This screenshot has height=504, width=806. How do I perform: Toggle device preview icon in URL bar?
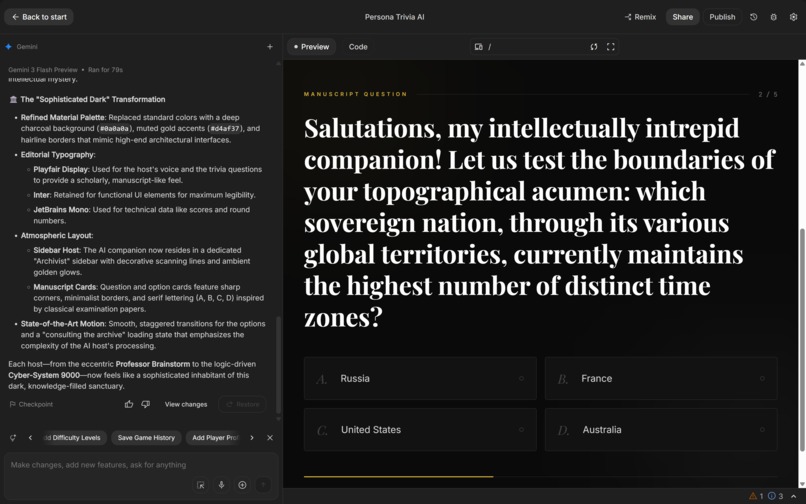(479, 47)
